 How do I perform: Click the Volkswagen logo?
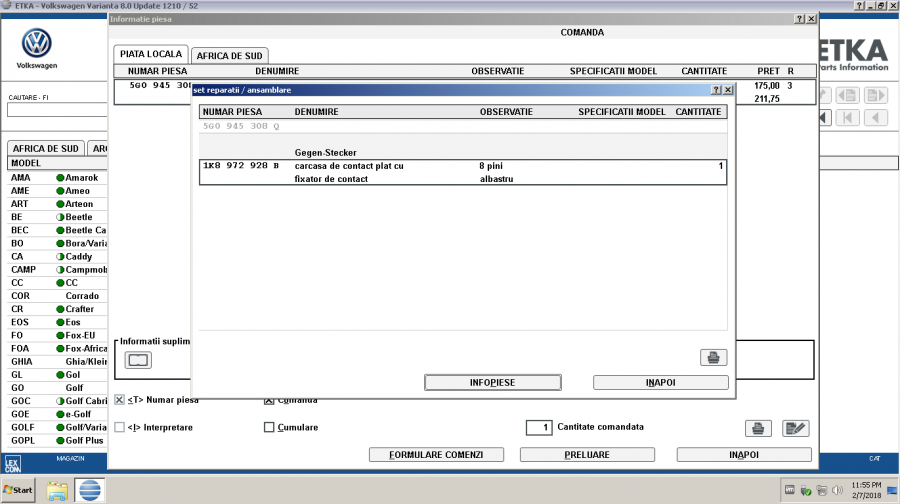[x=37, y=45]
